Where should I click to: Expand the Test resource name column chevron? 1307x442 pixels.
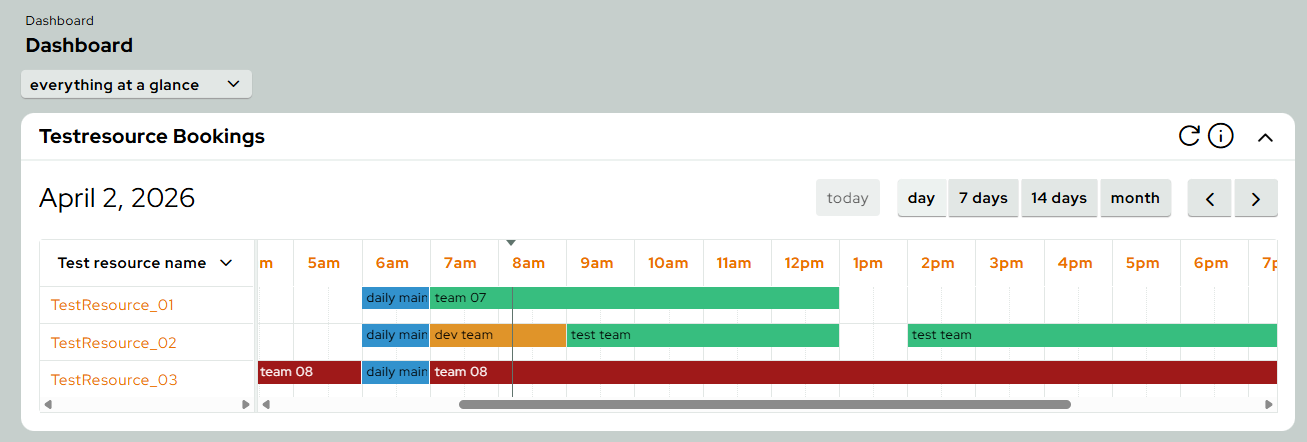[x=226, y=263]
